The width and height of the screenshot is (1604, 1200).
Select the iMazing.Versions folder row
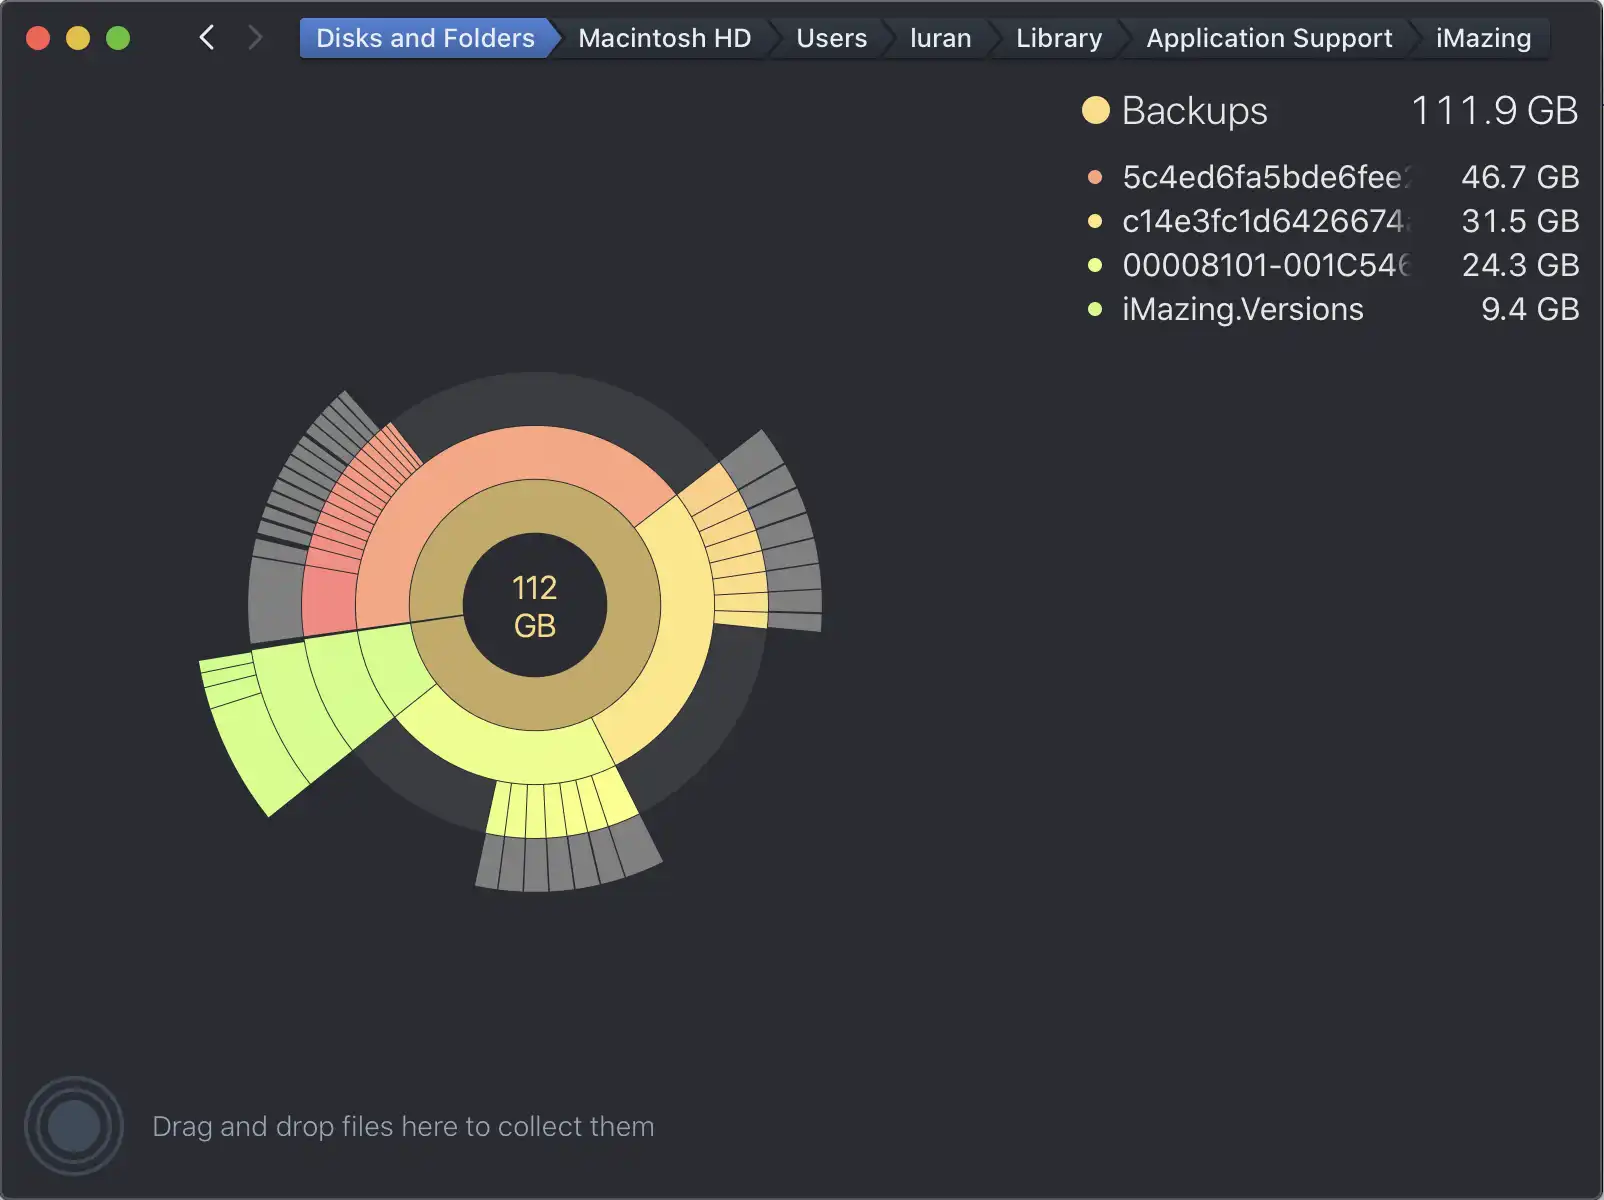coord(1332,309)
